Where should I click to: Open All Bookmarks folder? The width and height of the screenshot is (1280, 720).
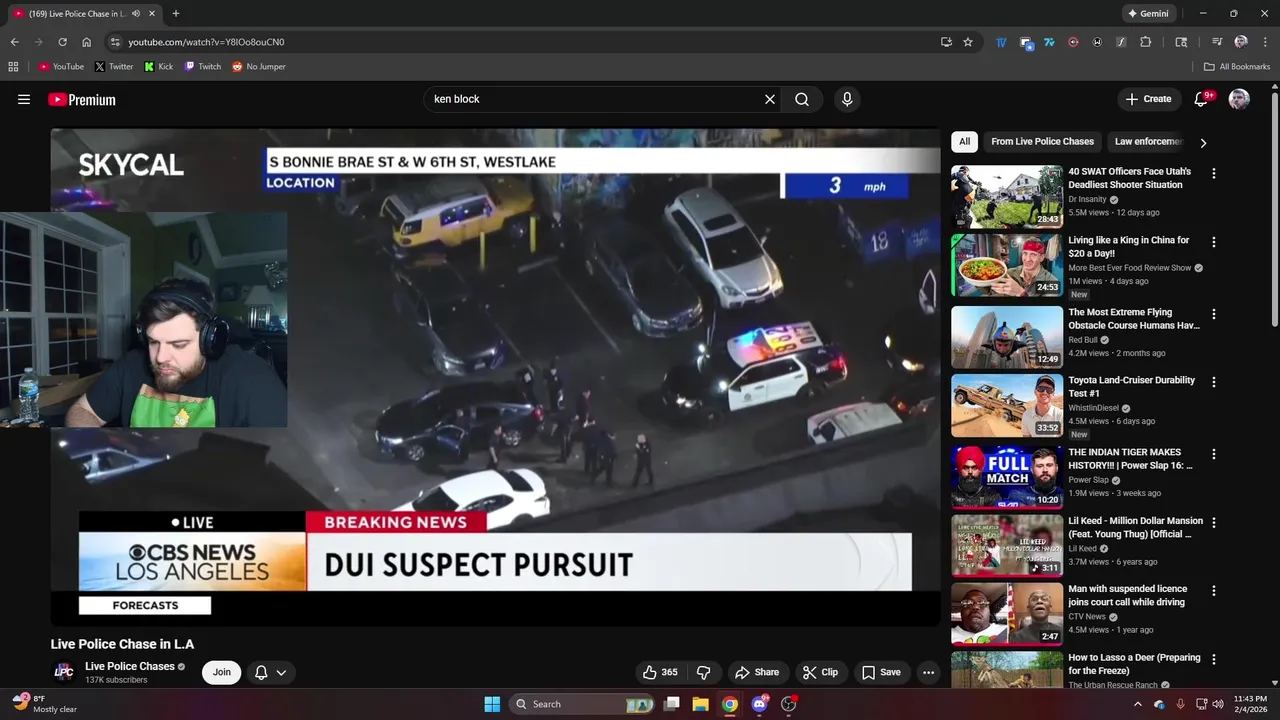pos(1237,66)
